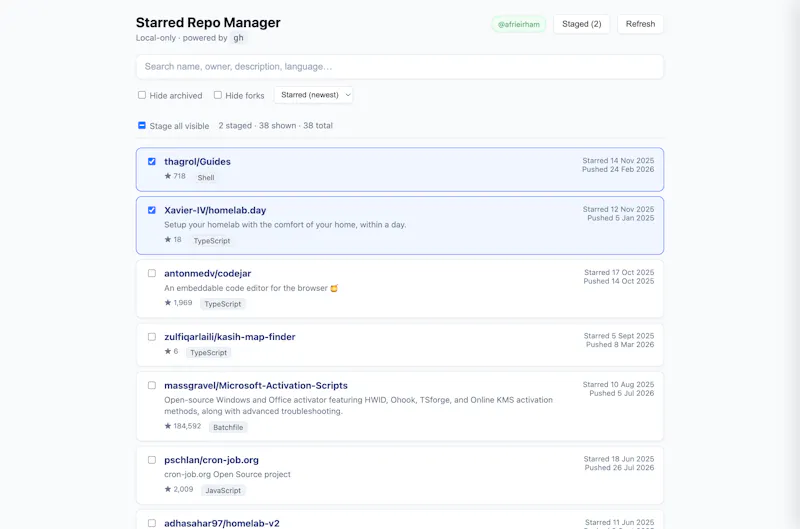Viewport: 800px width, 529px height.
Task: Click the "Starred 12 Nov 2025" date
Action: coord(618,209)
